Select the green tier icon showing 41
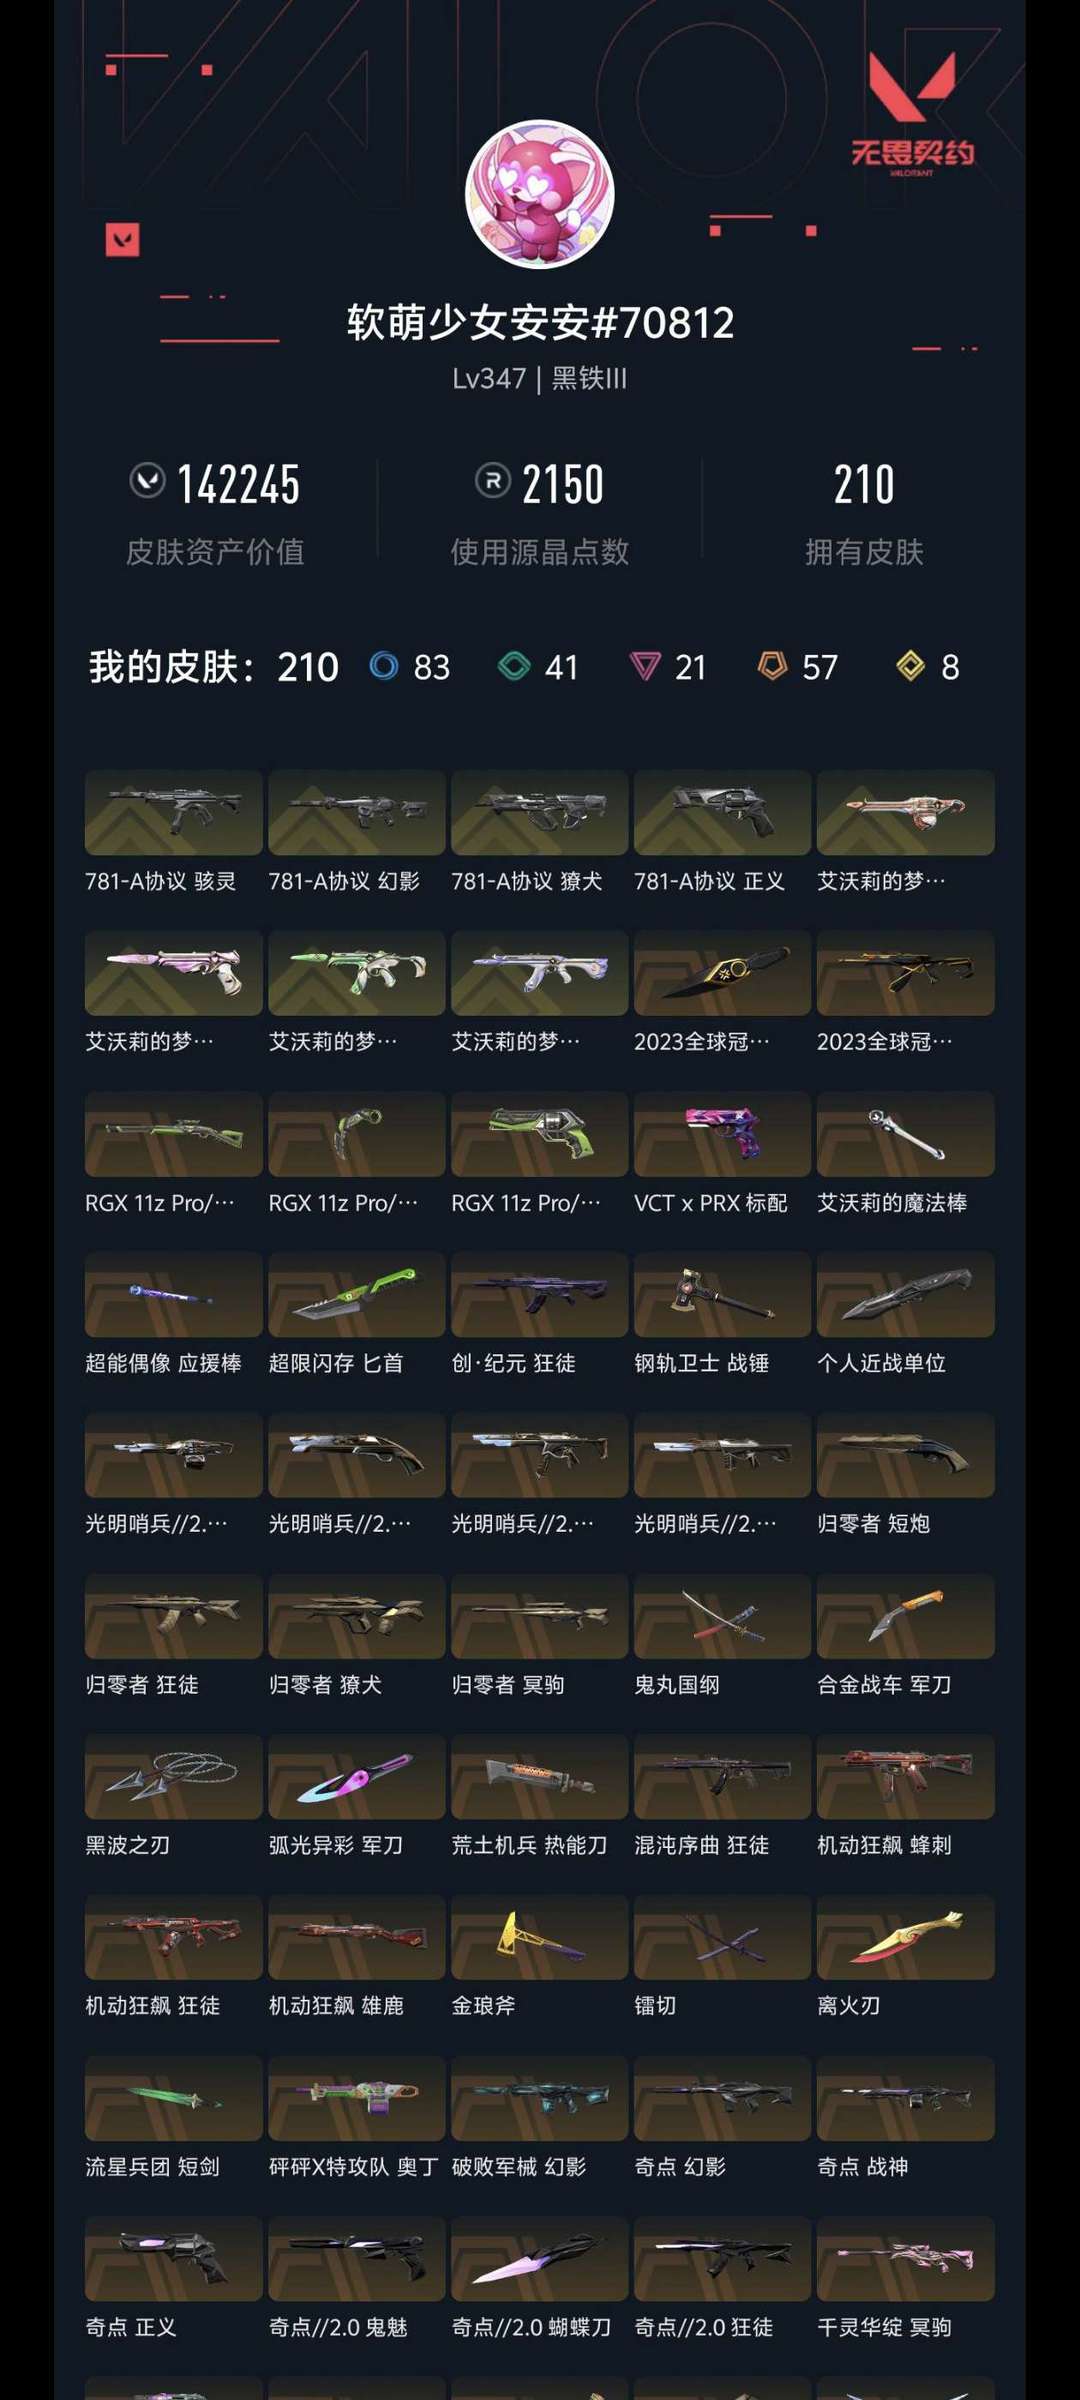The image size is (1080, 2400). [x=514, y=666]
